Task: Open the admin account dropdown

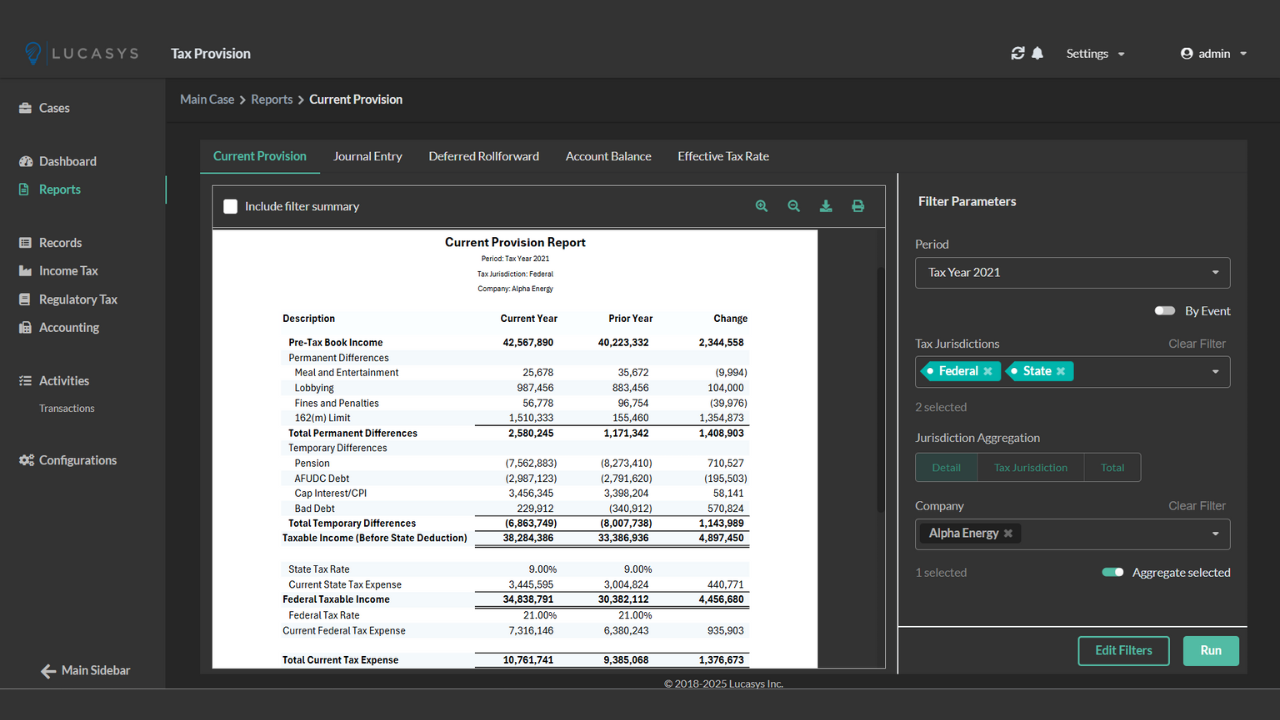Action: 1213,53
